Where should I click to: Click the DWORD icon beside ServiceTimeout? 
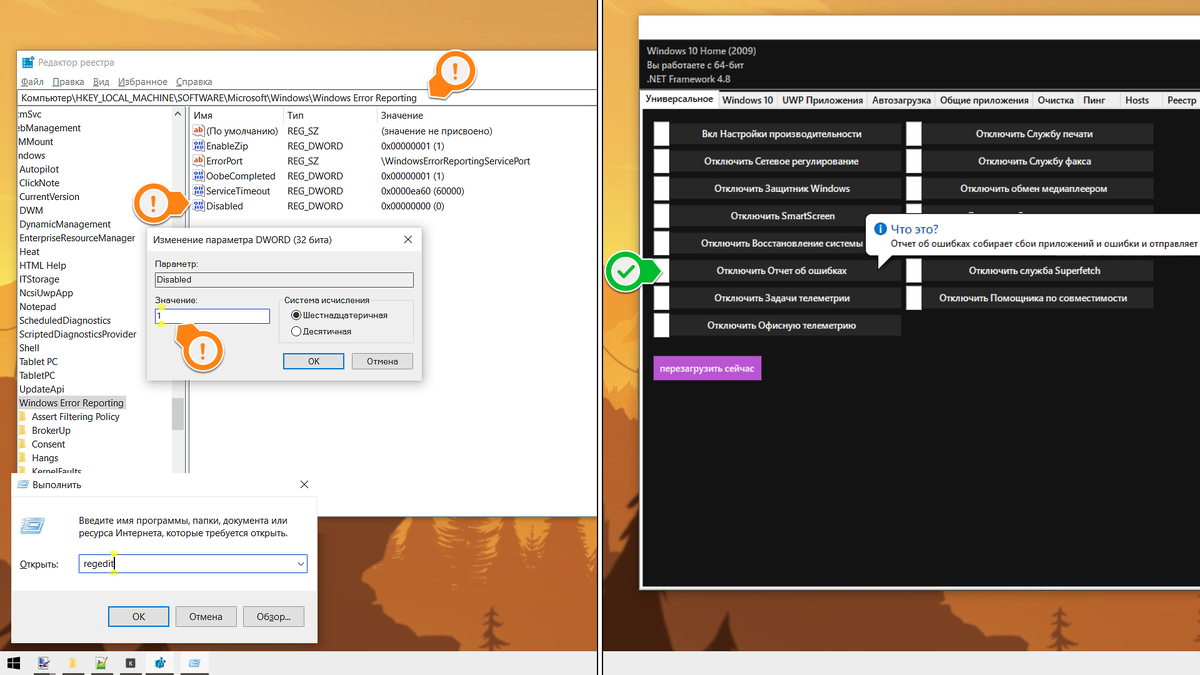point(198,191)
